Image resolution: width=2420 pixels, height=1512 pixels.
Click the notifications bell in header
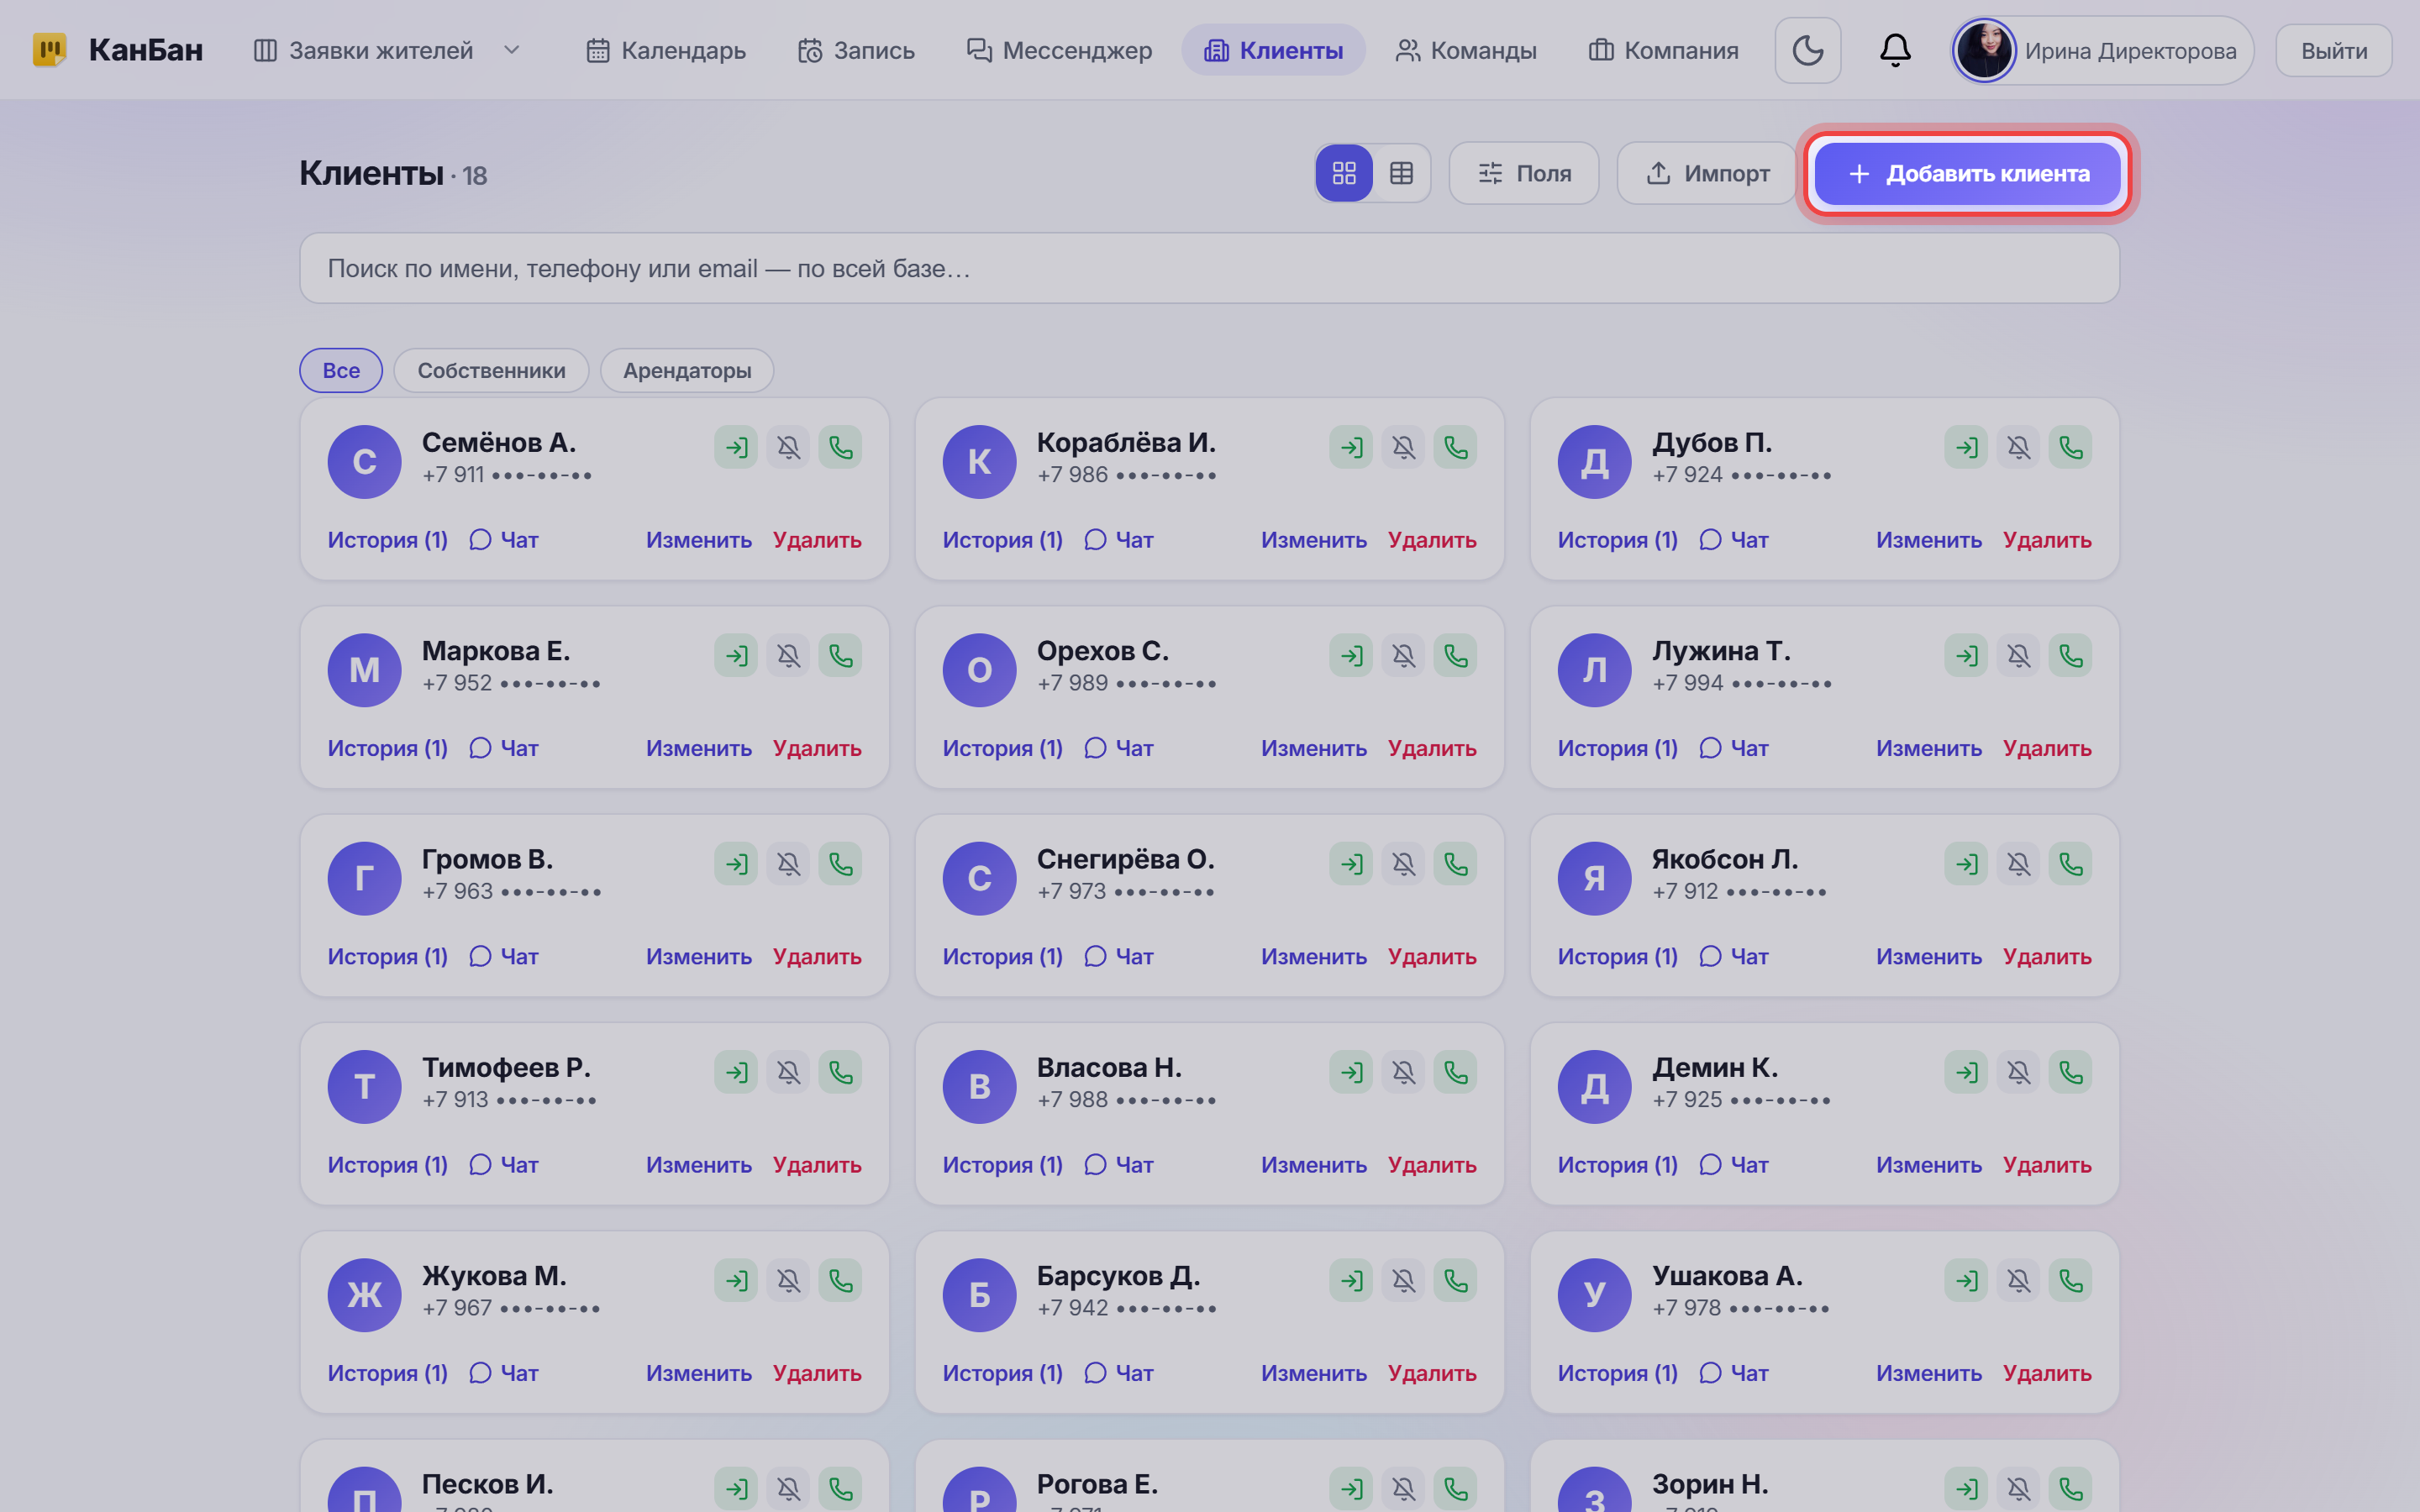coord(1895,50)
